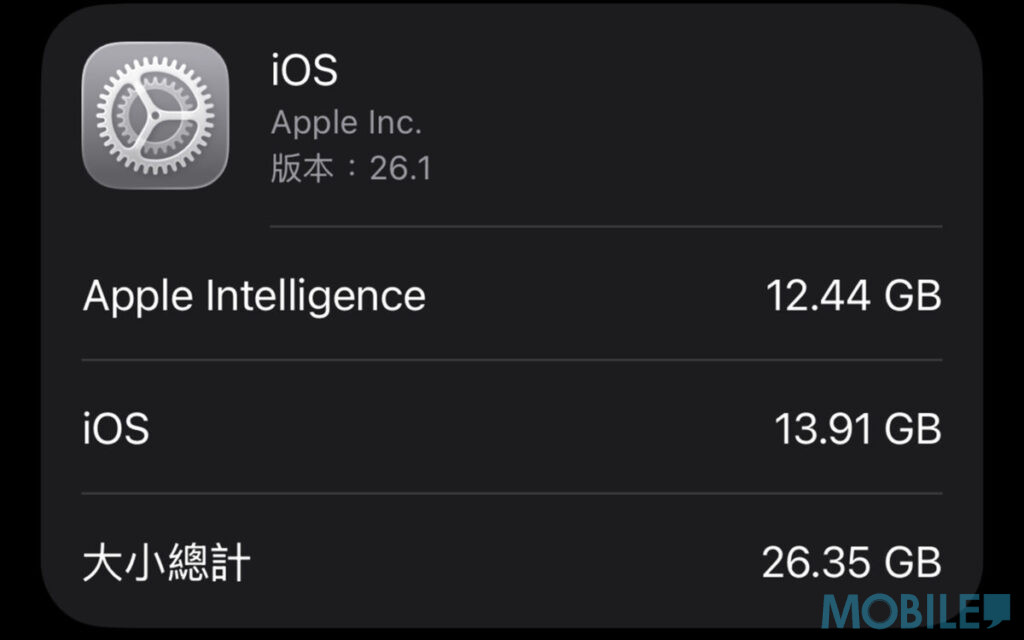Click the center hub of the gear icon
The image size is (1024, 640).
tap(155, 115)
